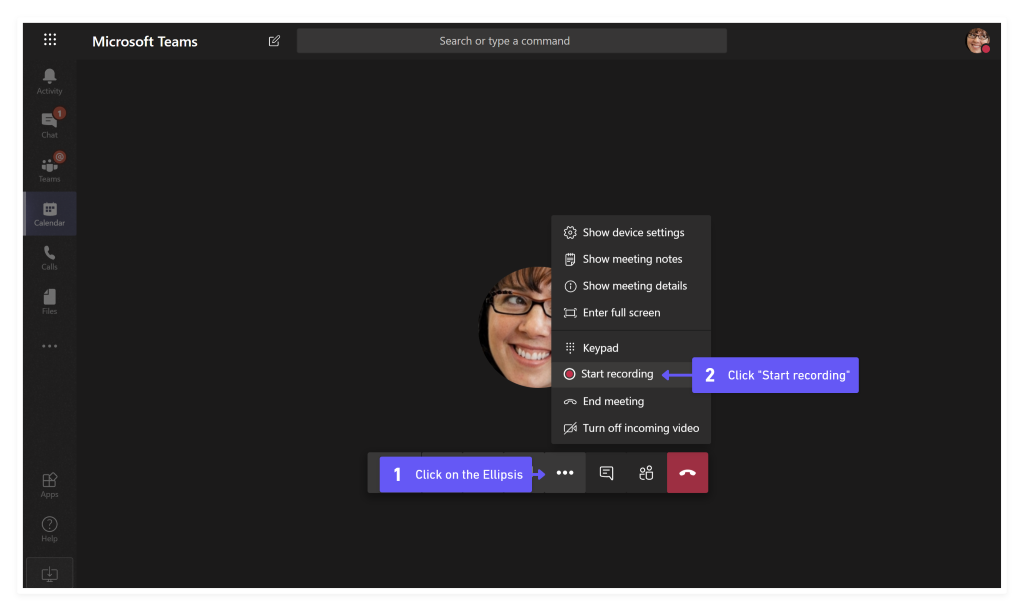Click in the search or command box
Image resolution: width=1024 pixels, height=611 pixels.
tap(511, 40)
